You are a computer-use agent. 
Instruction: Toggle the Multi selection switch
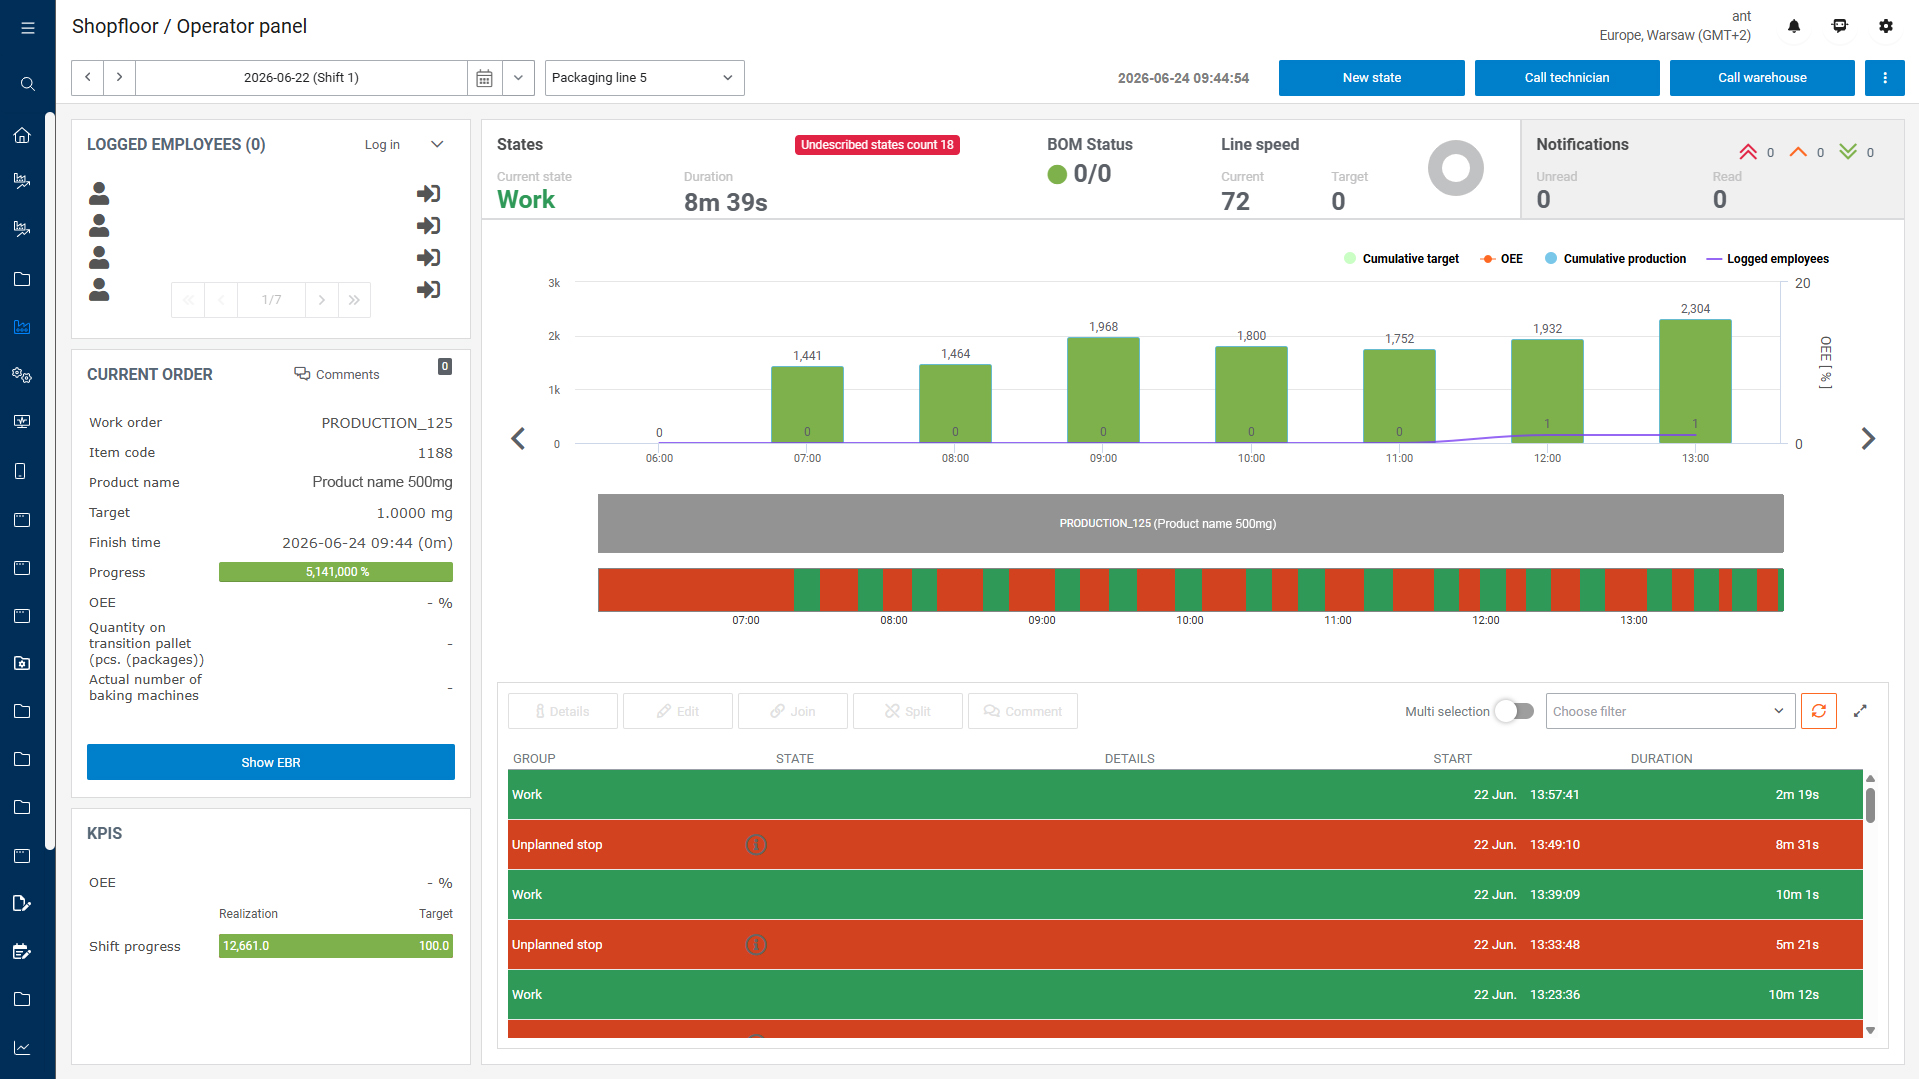click(1514, 711)
